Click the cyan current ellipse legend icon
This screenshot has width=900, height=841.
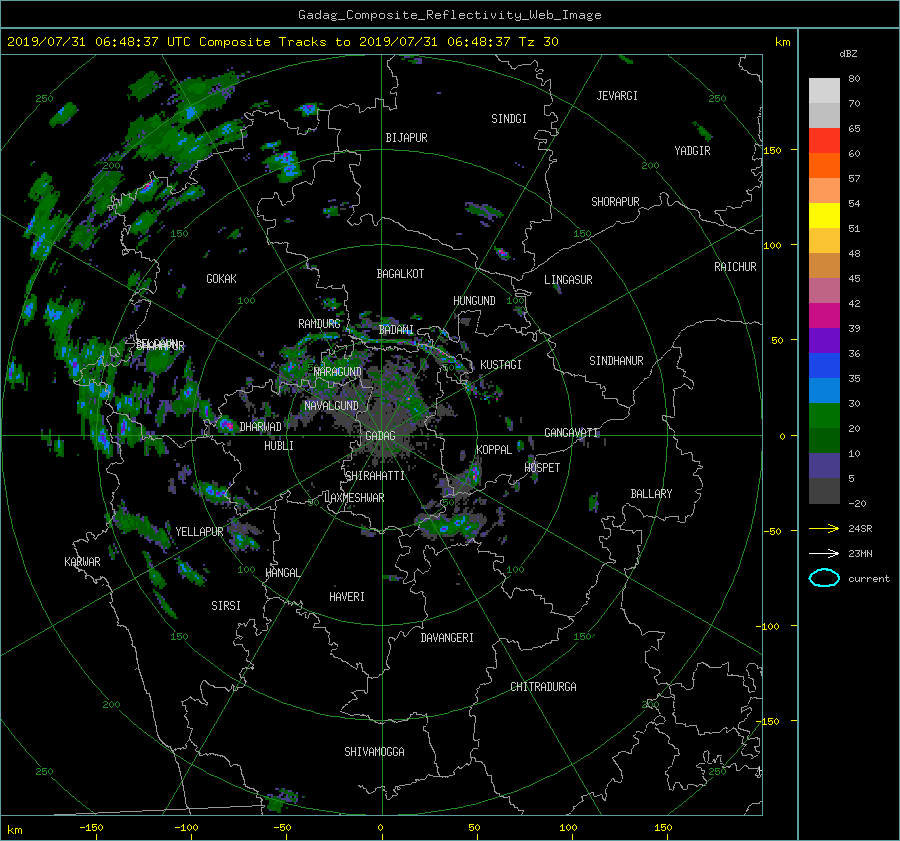point(824,578)
